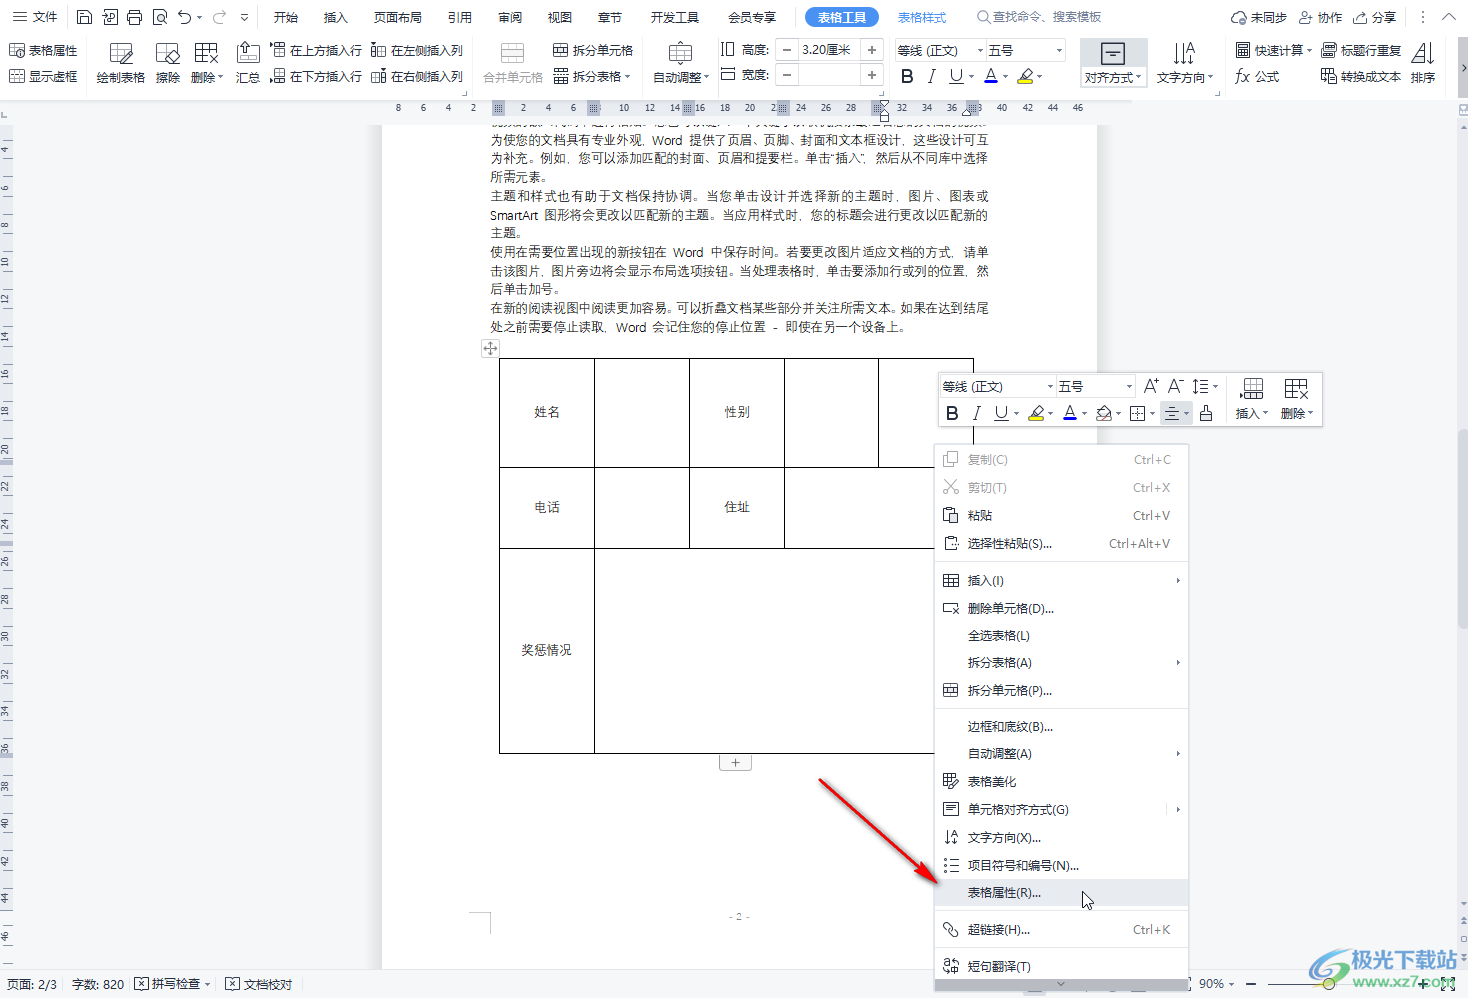Click 标题行重复 in the ribbon

coord(1361,50)
